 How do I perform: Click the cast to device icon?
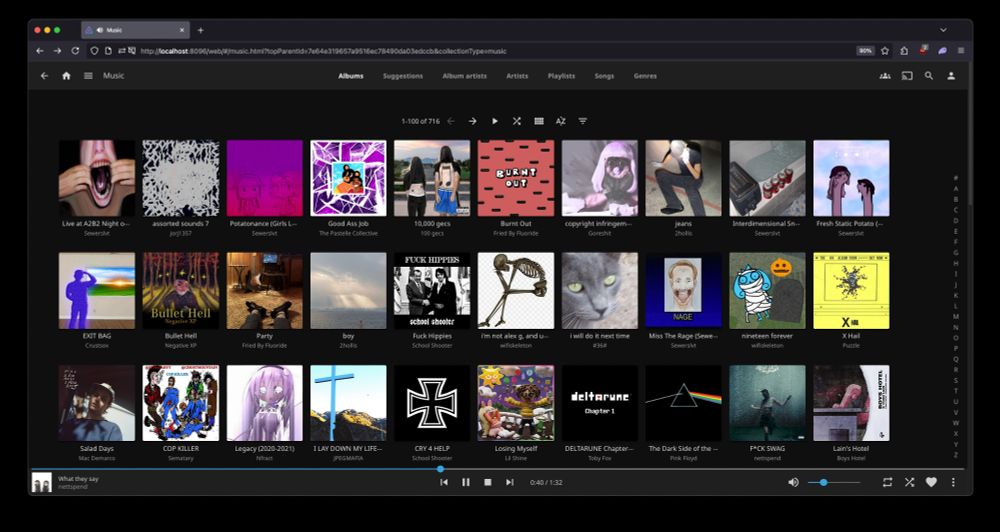[x=907, y=76]
